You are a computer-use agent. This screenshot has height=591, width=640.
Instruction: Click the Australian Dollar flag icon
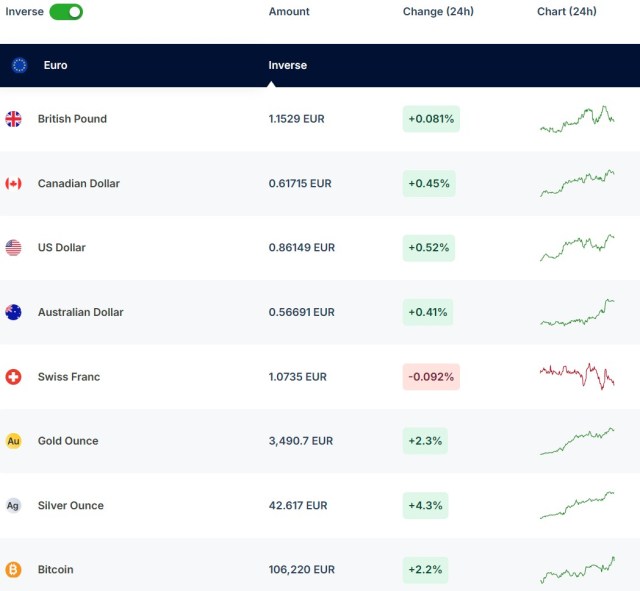point(14,312)
